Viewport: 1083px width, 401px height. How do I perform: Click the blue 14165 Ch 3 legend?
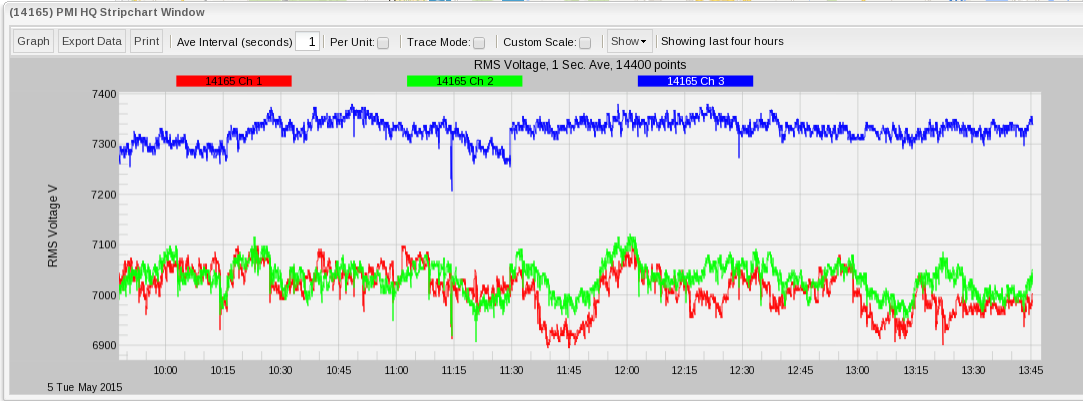point(695,81)
